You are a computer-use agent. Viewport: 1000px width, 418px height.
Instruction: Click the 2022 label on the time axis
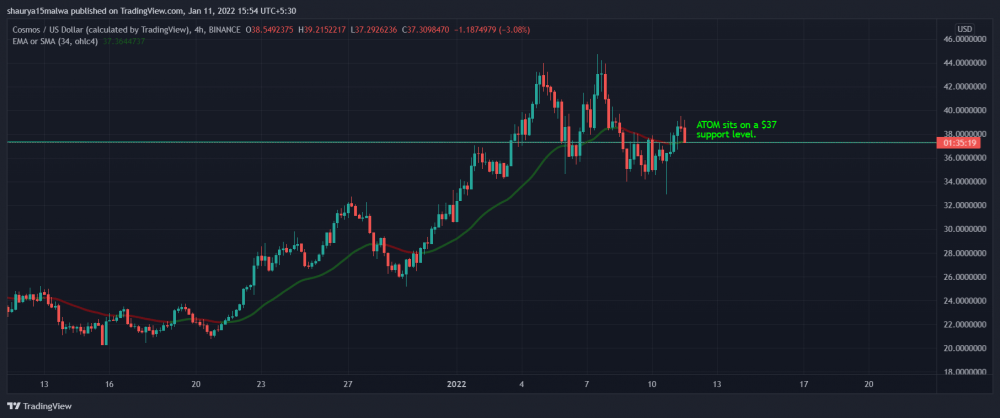[457, 384]
